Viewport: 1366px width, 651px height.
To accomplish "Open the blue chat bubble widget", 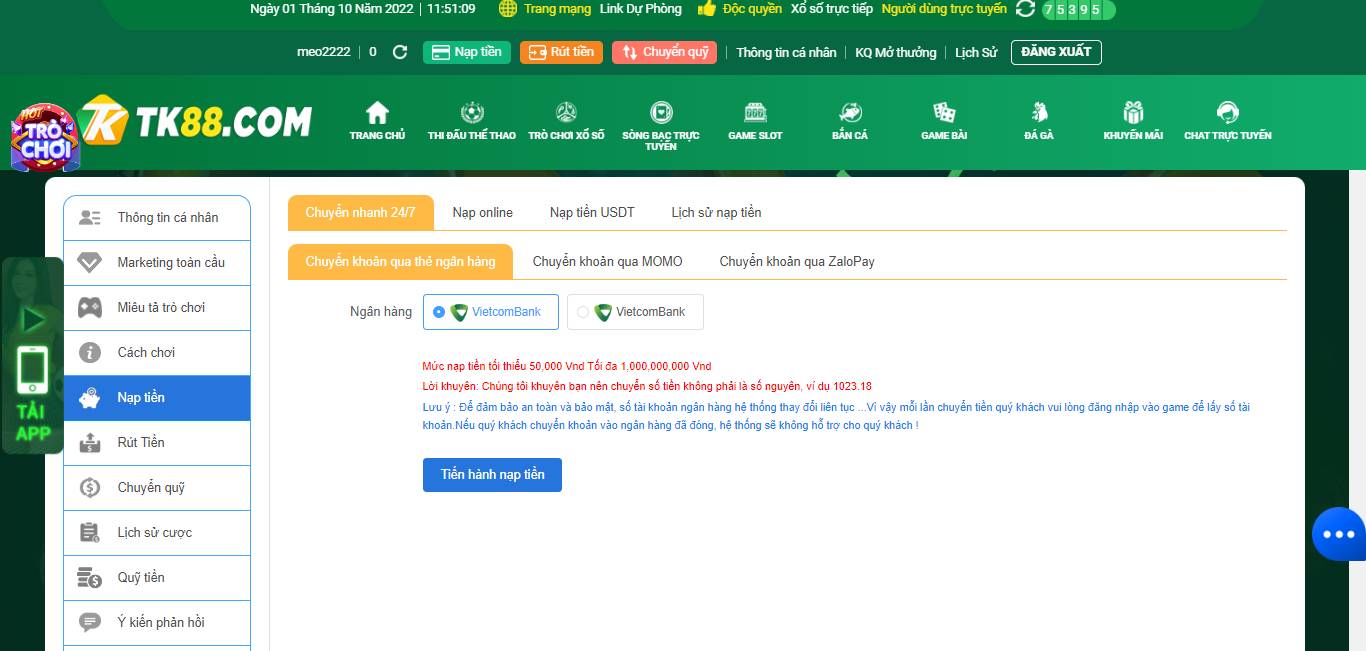I will click(1338, 534).
